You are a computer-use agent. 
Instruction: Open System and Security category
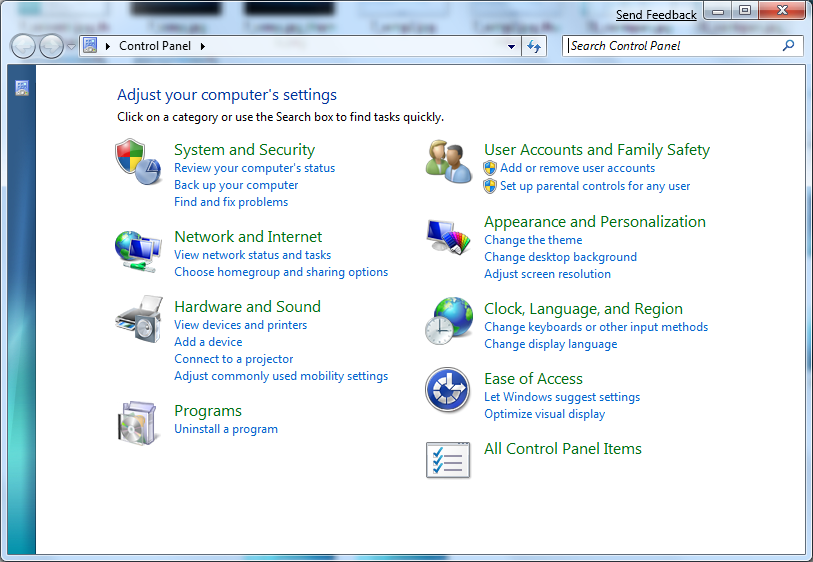coord(244,149)
